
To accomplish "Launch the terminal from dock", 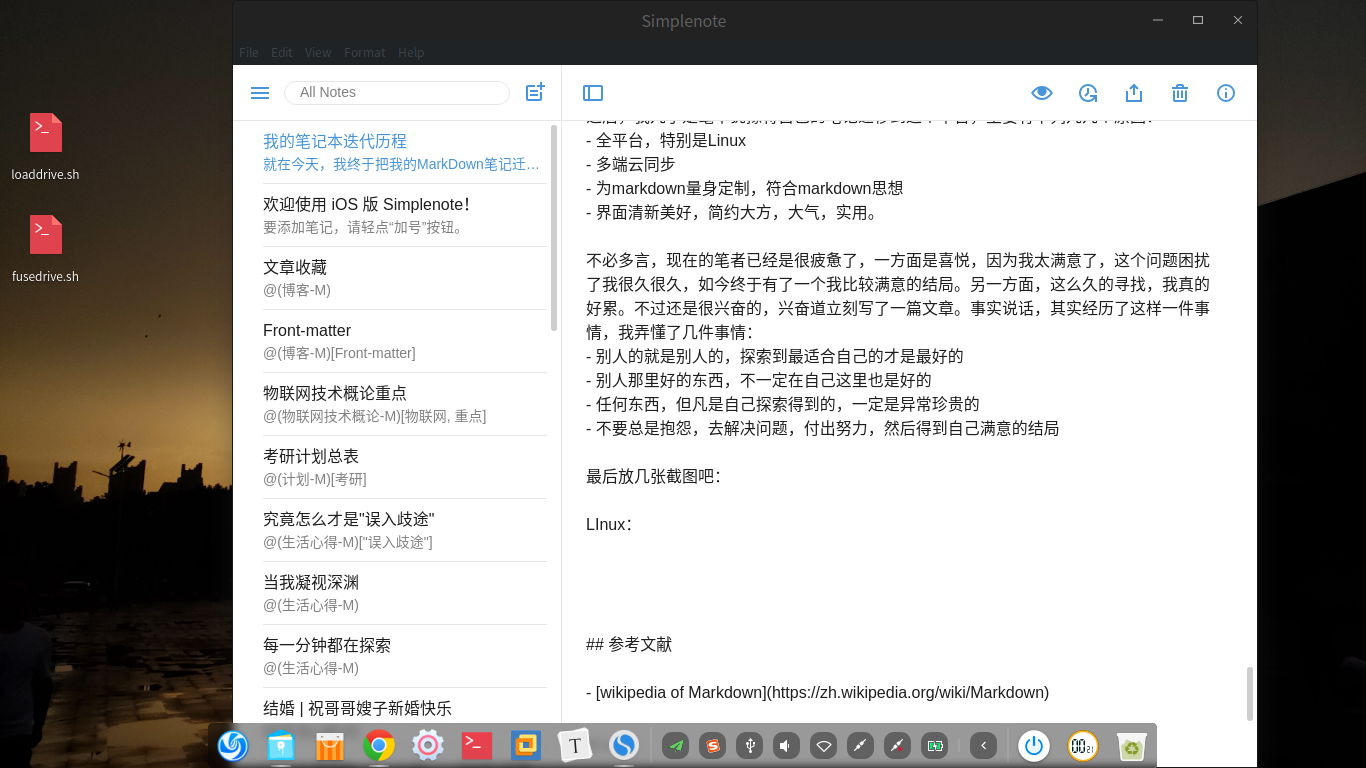I will pyautogui.click(x=477, y=745).
